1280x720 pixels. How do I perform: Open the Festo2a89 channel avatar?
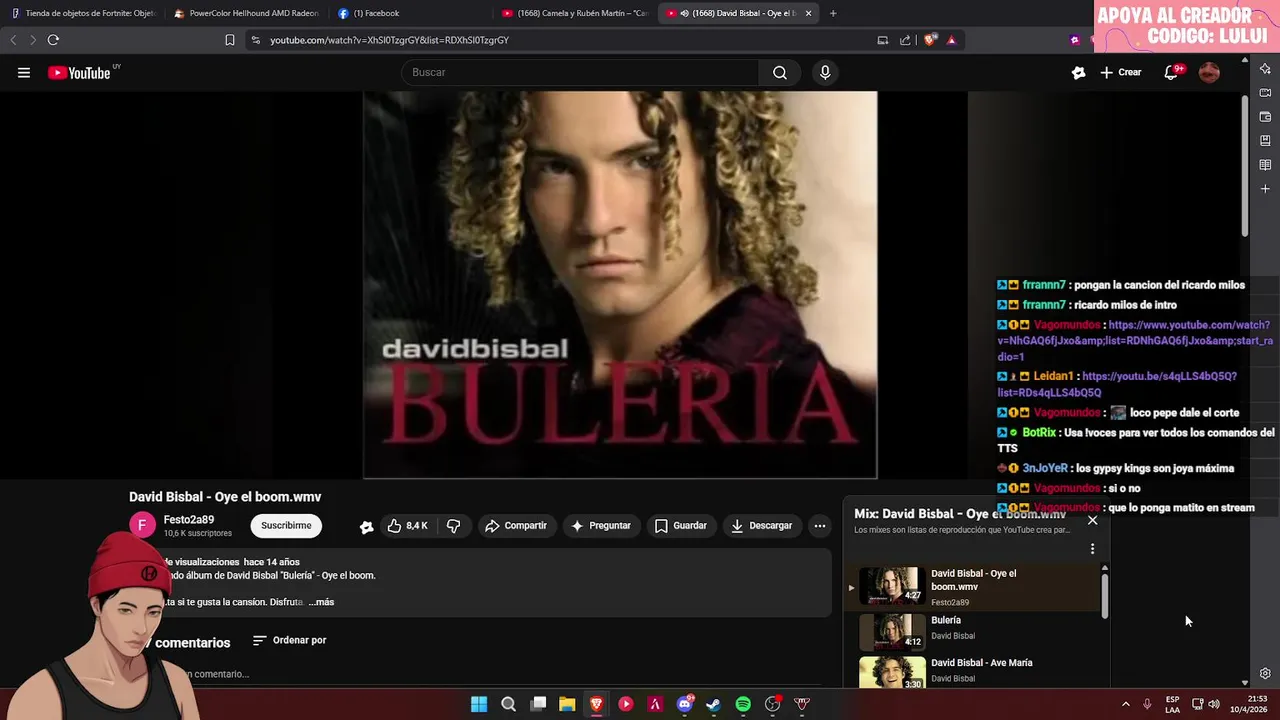(x=143, y=525)
